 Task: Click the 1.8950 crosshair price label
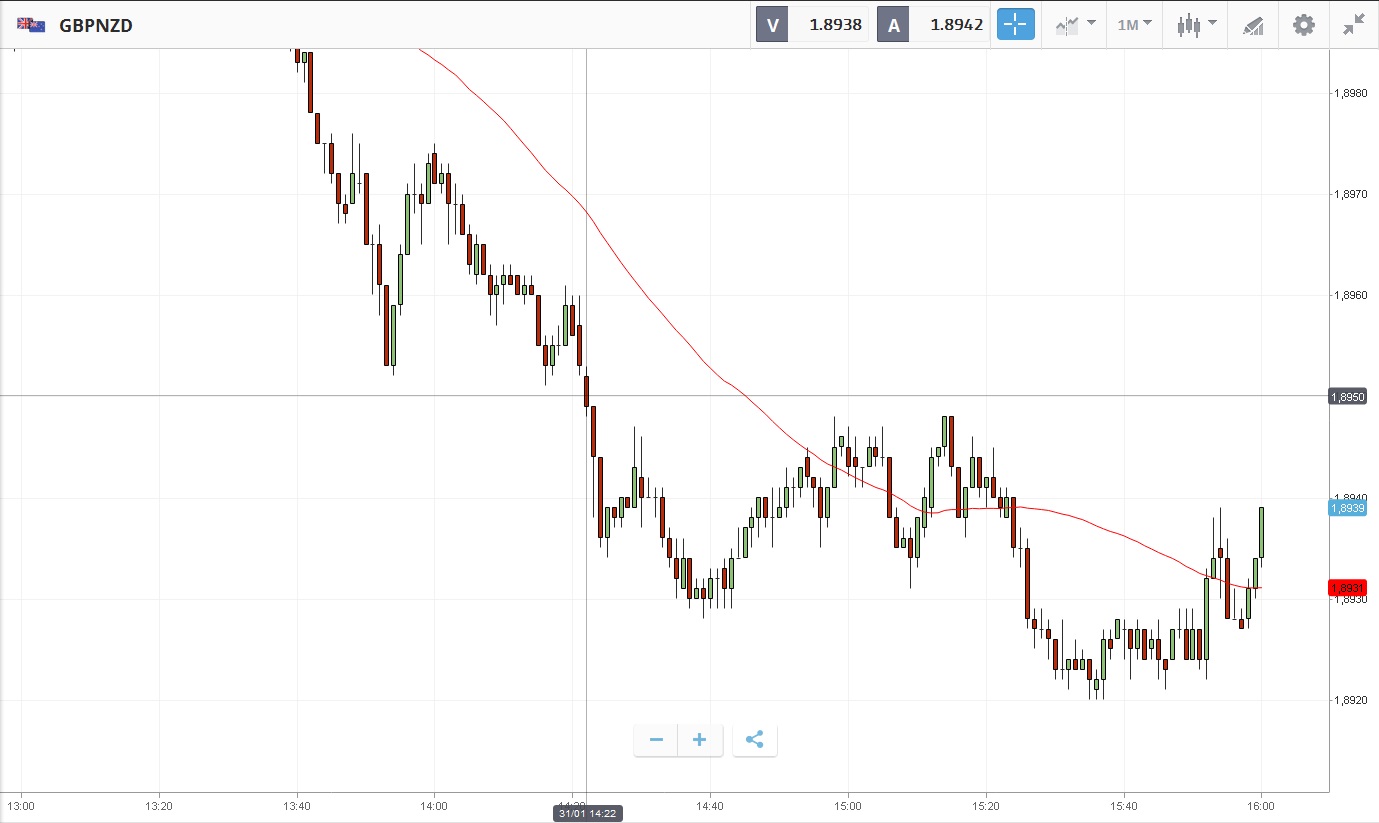click(1347, 397)
